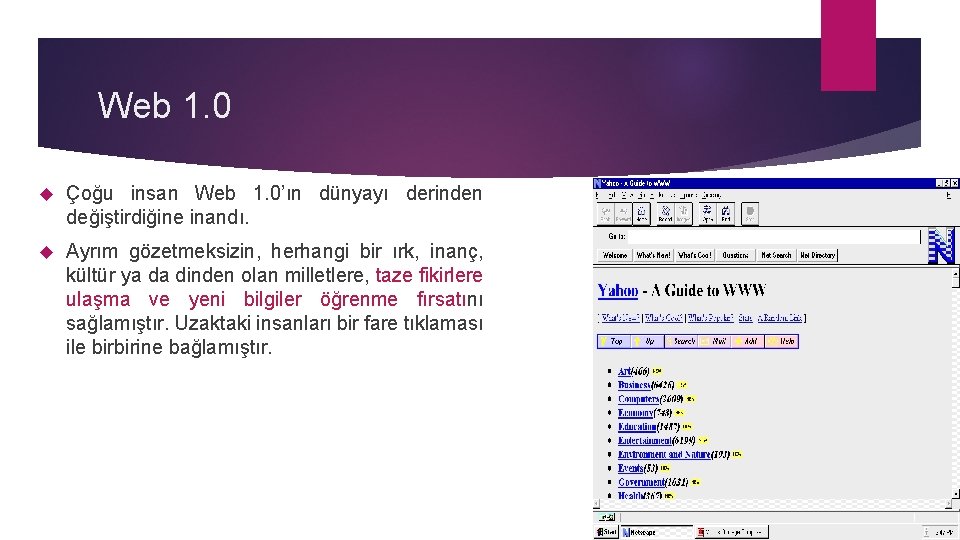Click the Up button in Yahoo navigation bar
The image size is (960, 540).
[x=648, y=341]
